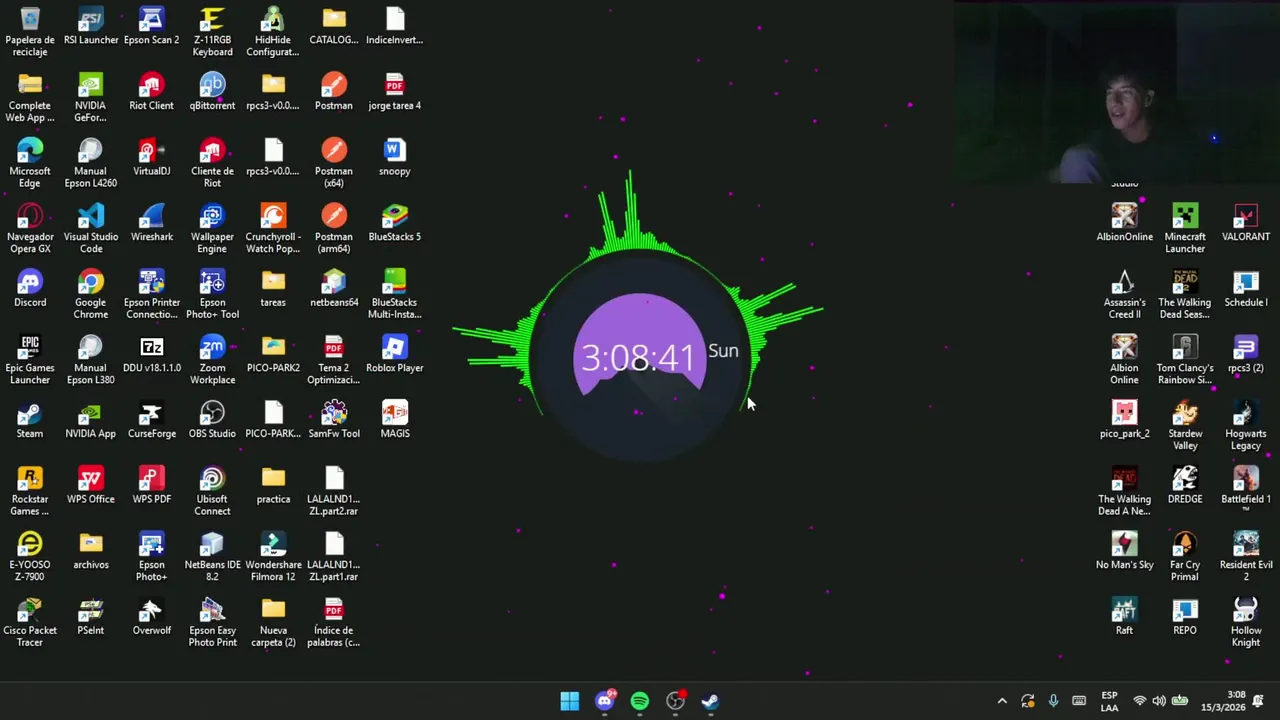The image size is (1280, 720).
Task: Select the Nueva carpeta (2) folder
Action: pos(273,623)
